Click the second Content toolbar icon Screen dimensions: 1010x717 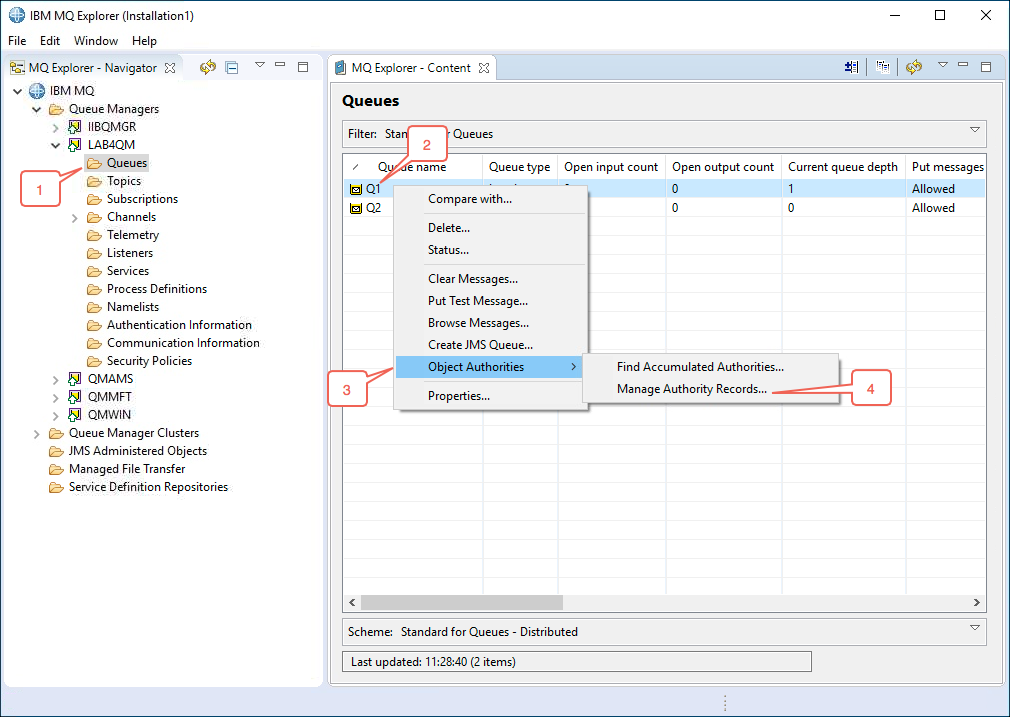(x=883, y=66)
